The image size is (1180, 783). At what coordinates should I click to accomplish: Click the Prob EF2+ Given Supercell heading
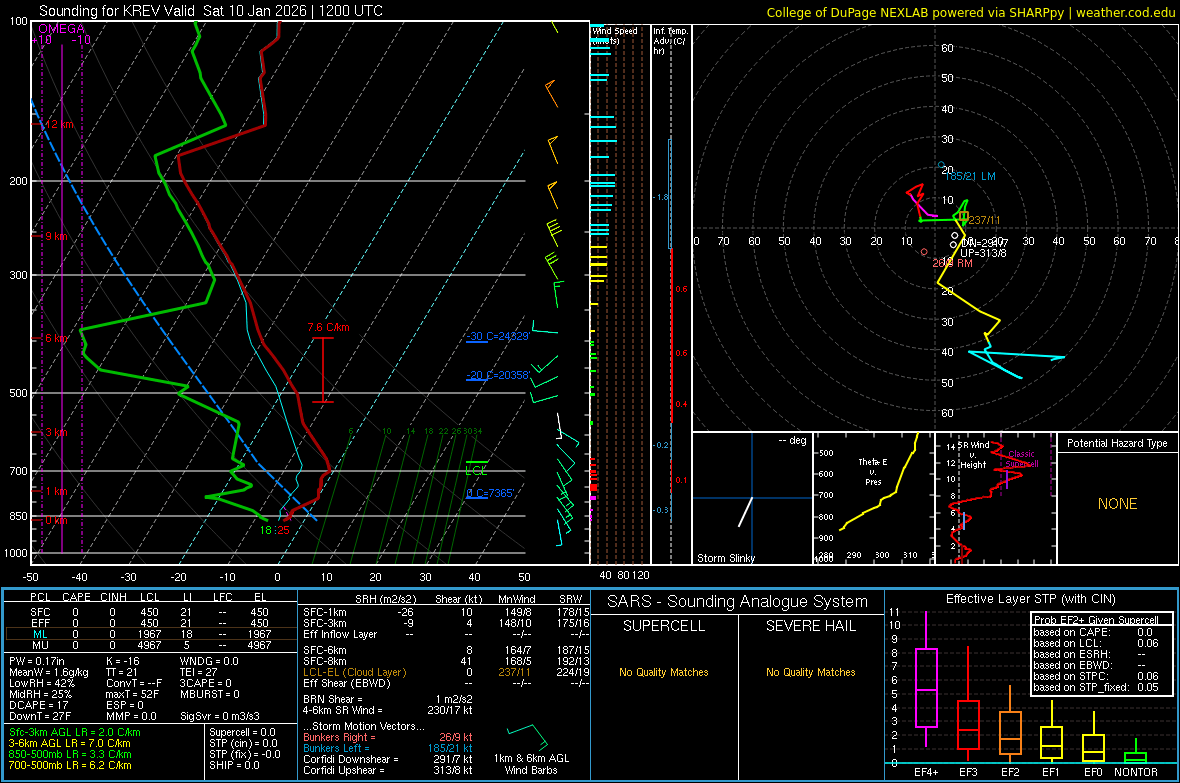1096,620
